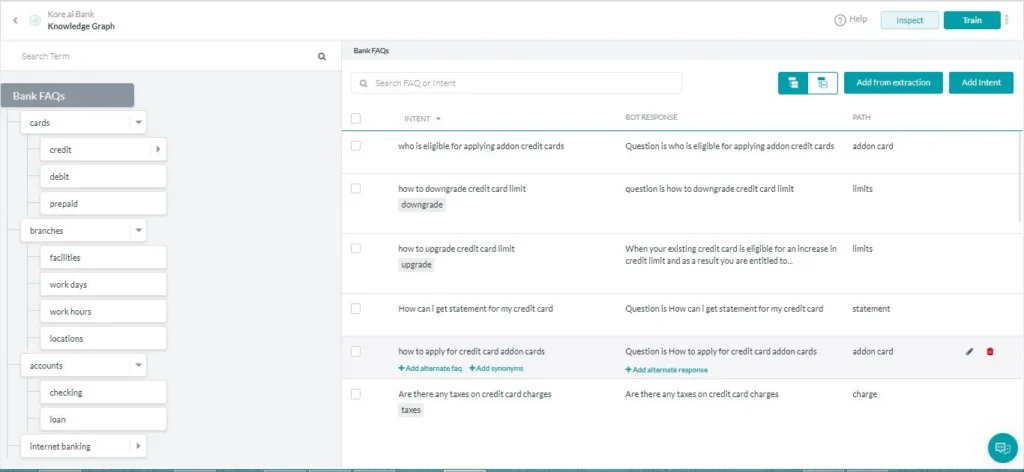Open Help with the question mark icon
This screenshot has width=1024, height=472.
click(840, 20)
